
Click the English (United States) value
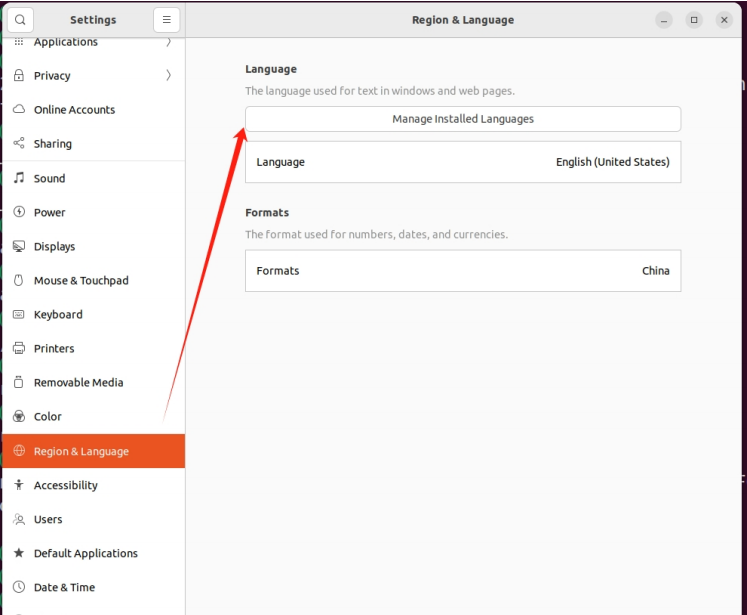pos(613,162)
